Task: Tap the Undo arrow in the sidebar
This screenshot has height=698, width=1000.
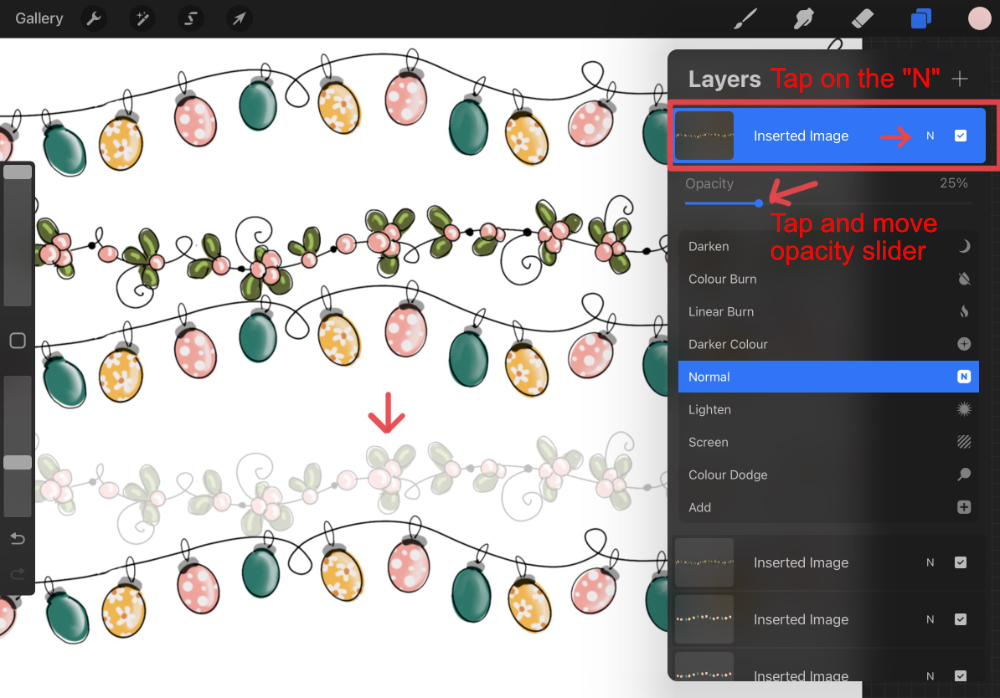Action: 17,538
